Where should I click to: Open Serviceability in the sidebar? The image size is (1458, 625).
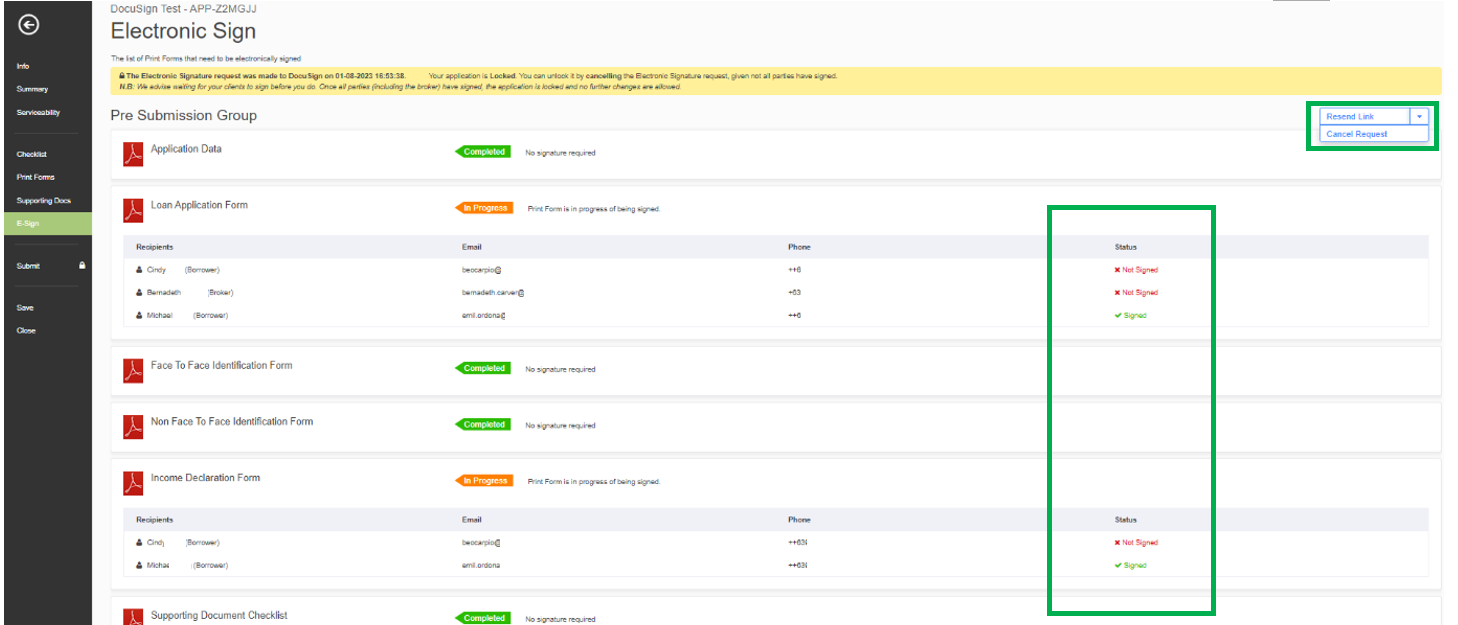(38, 112)
